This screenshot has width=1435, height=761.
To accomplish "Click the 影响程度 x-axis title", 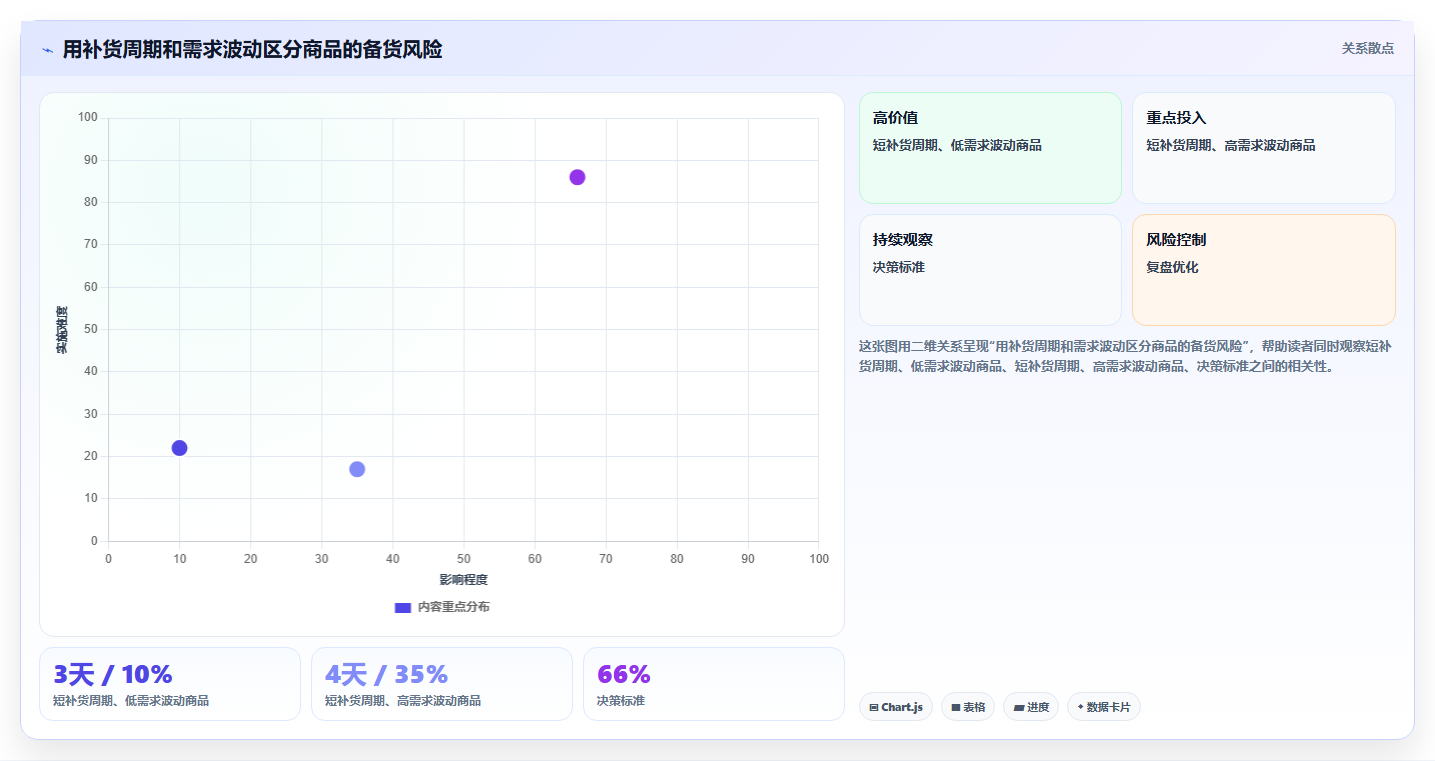I will [x=463, y=580].
